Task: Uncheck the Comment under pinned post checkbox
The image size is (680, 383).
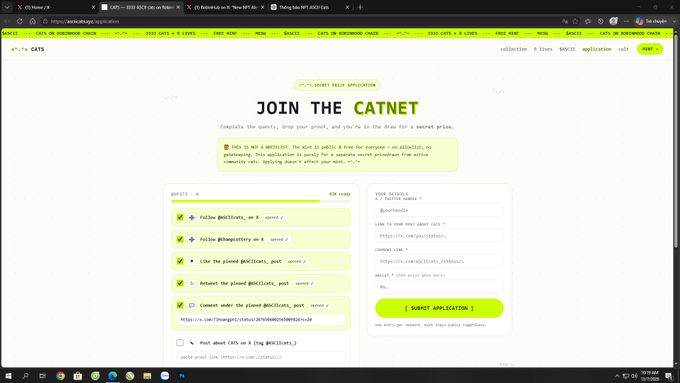Action: point(180,305)
